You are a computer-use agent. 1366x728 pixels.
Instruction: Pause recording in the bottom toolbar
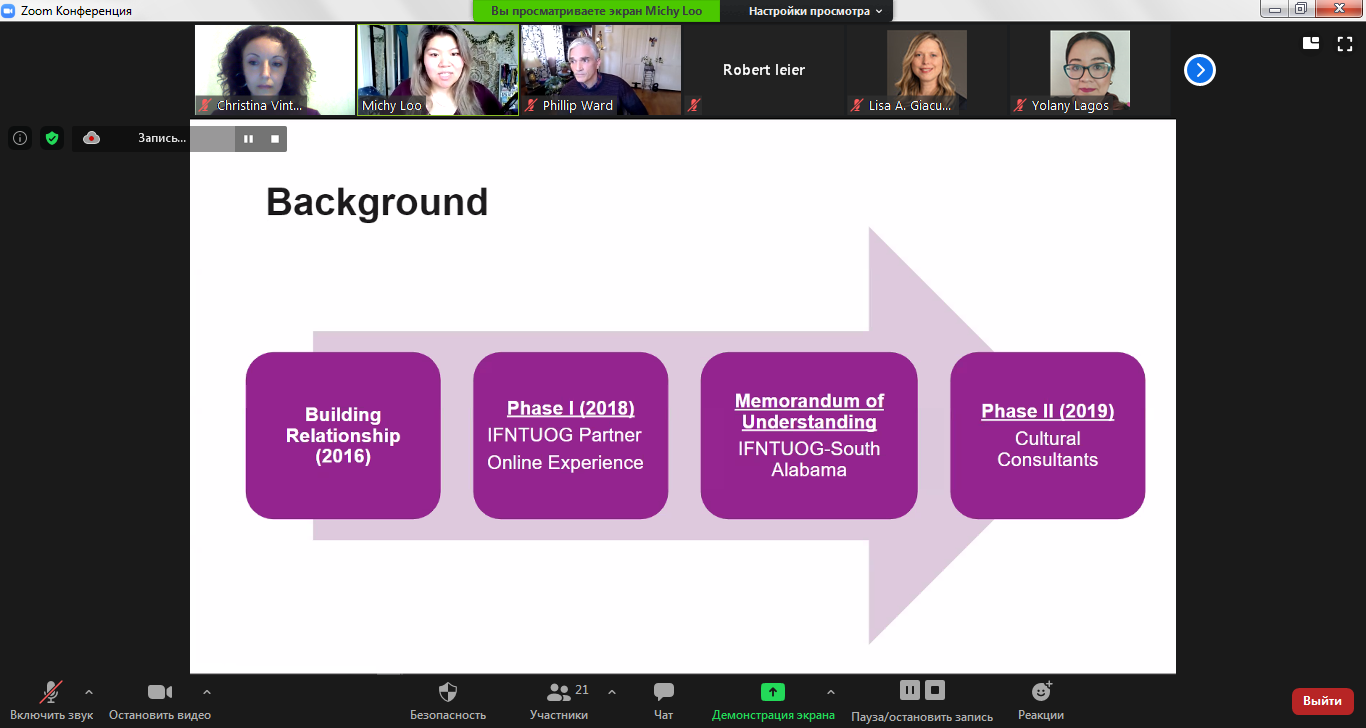tap(909, 690)
